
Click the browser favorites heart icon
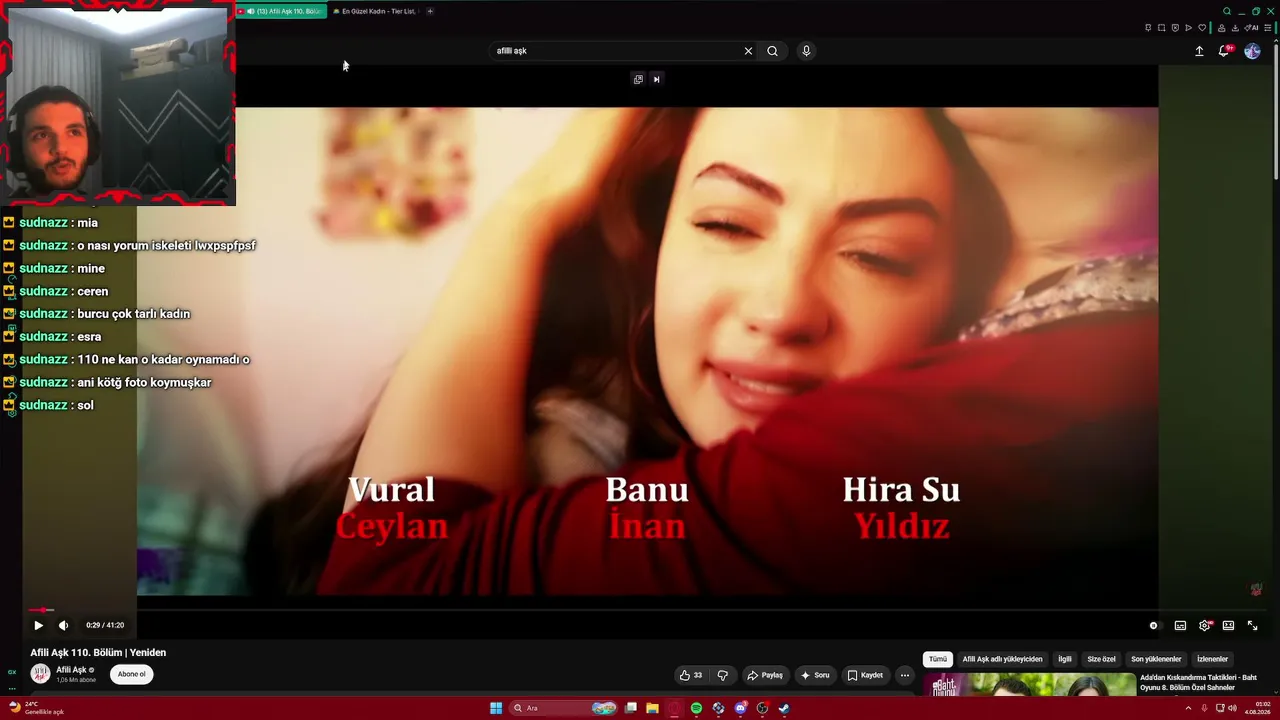1203,28
